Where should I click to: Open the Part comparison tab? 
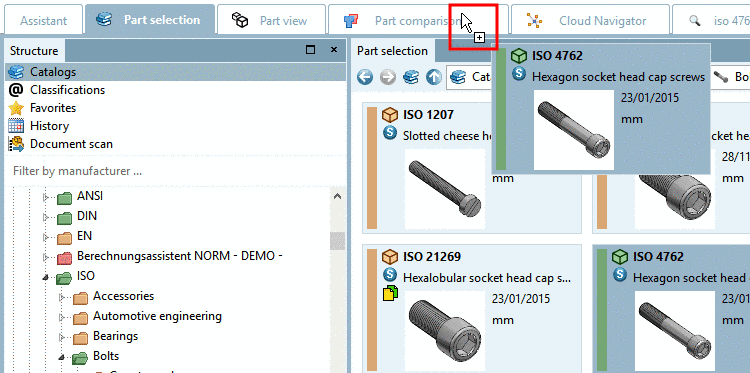(x=417, y=21)
